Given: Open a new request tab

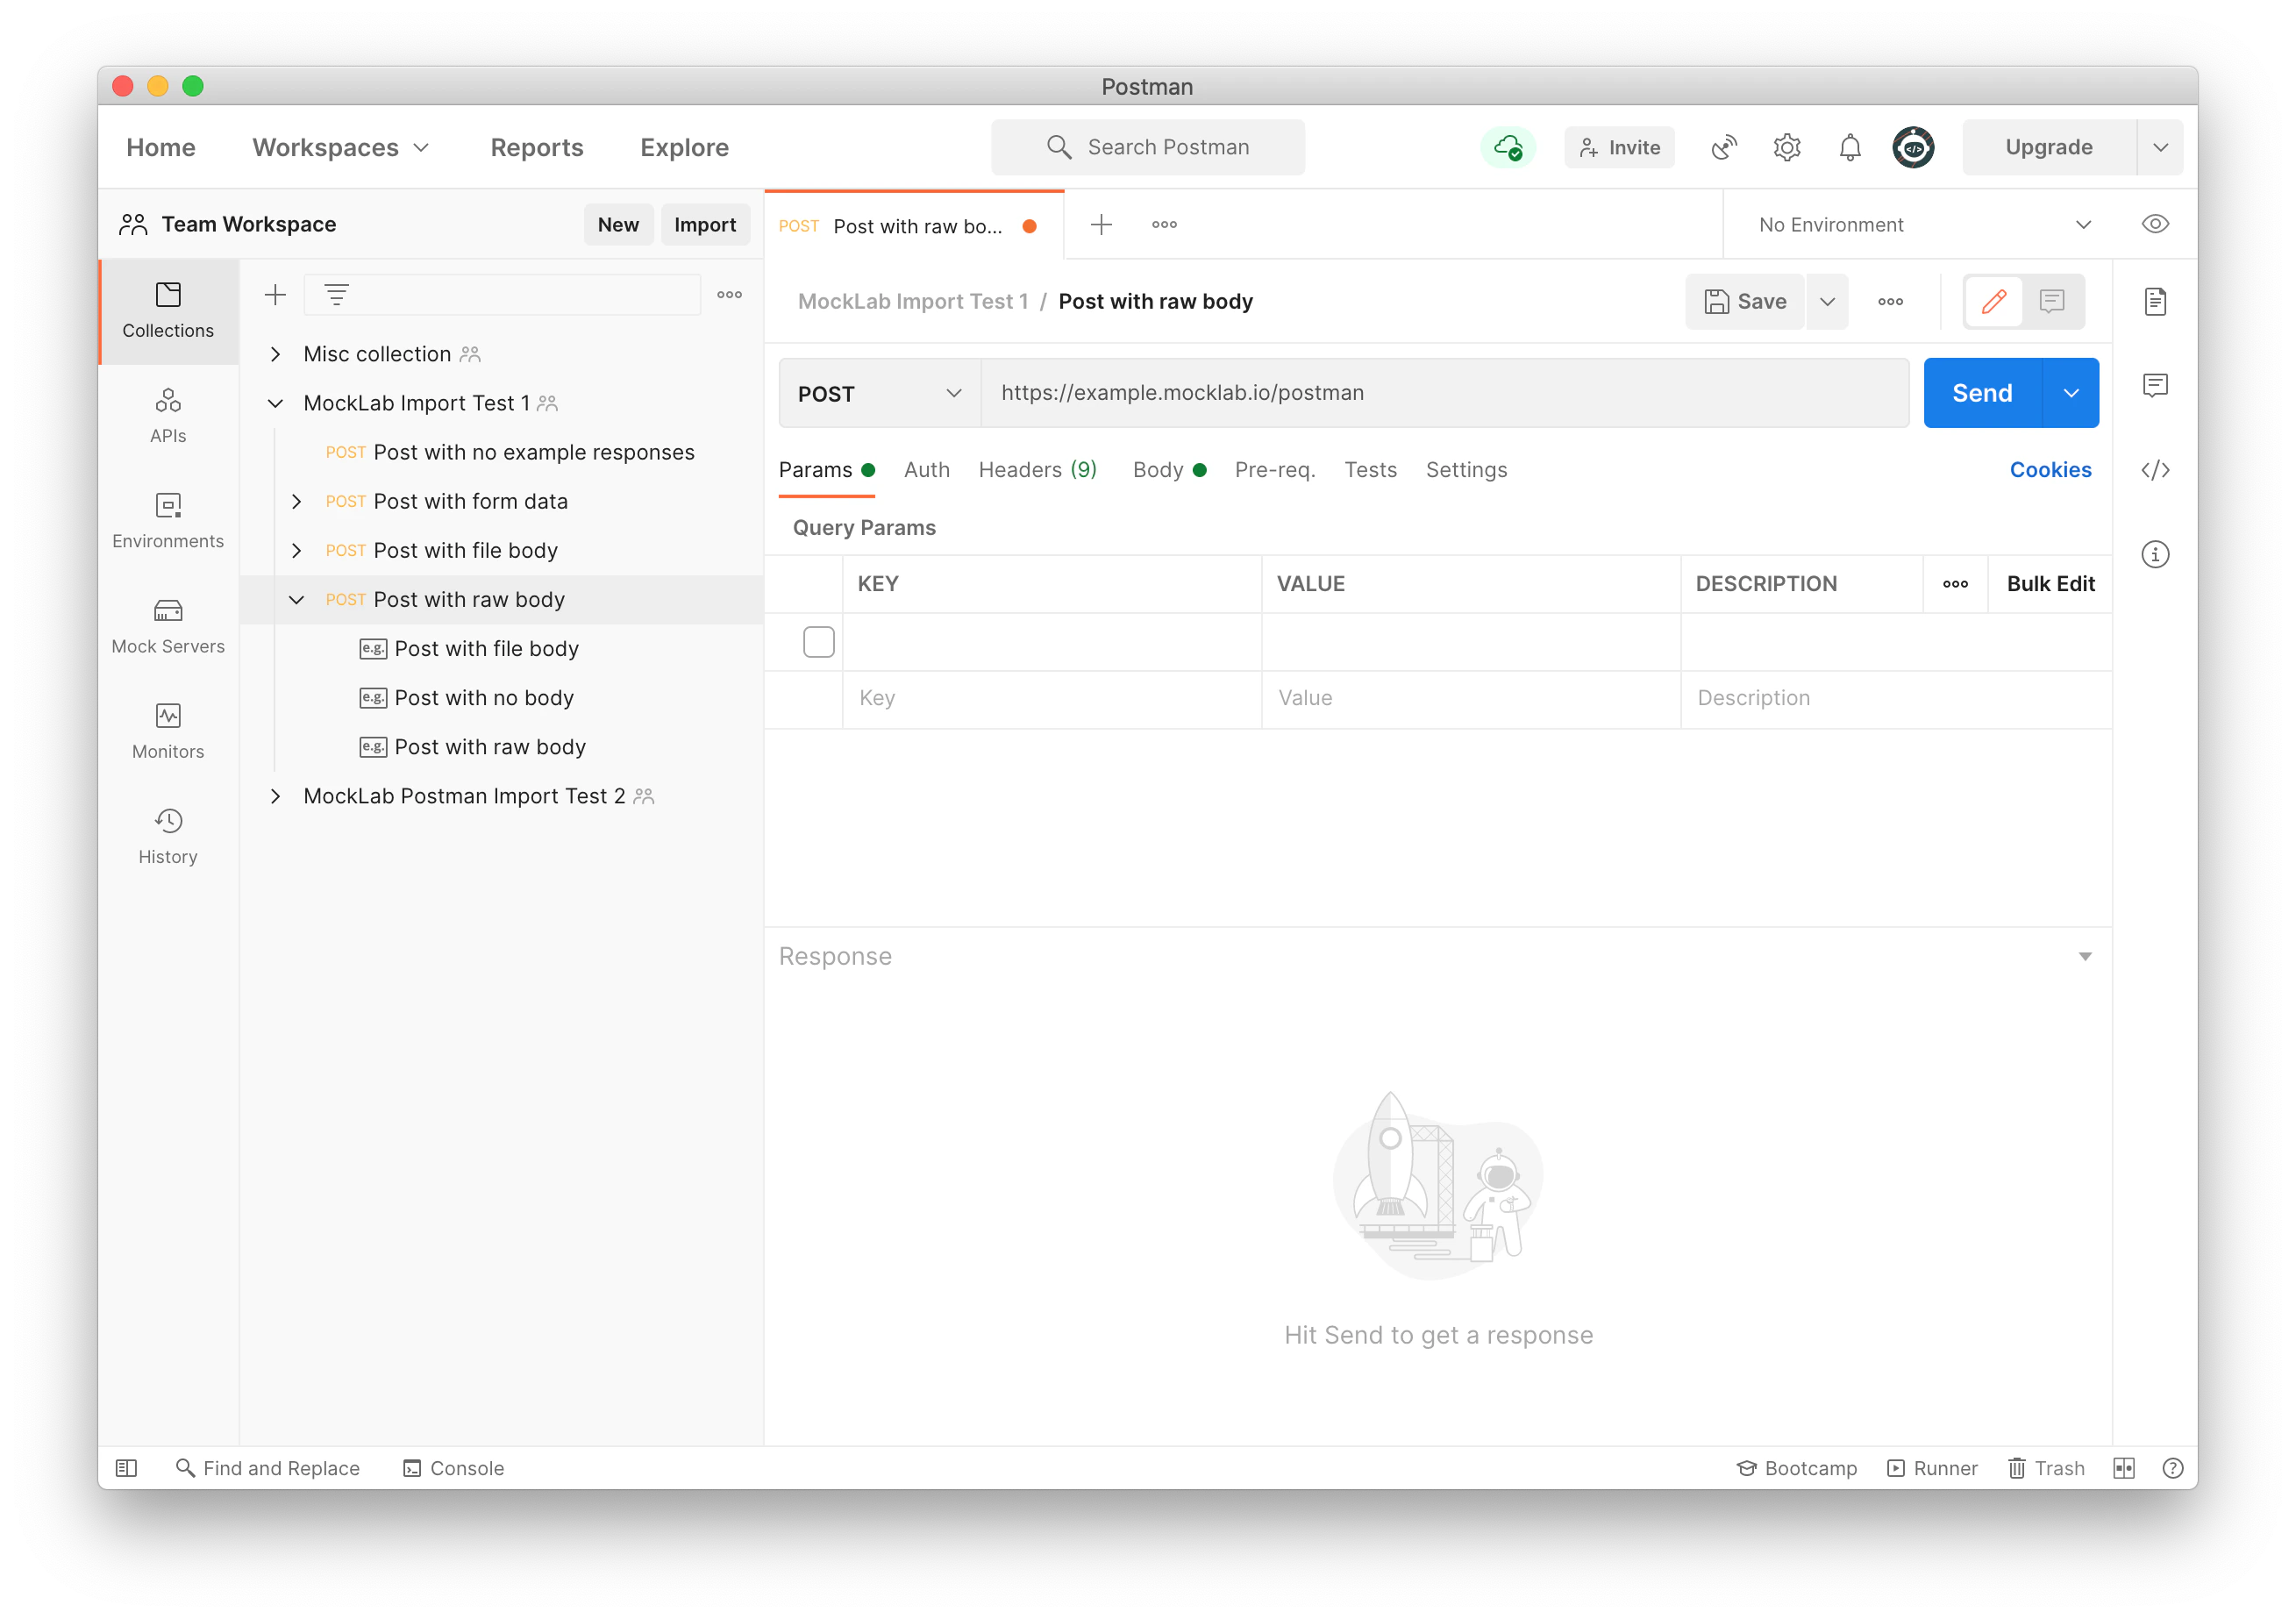Looking at the screenshot, I should coord(1101,225).
